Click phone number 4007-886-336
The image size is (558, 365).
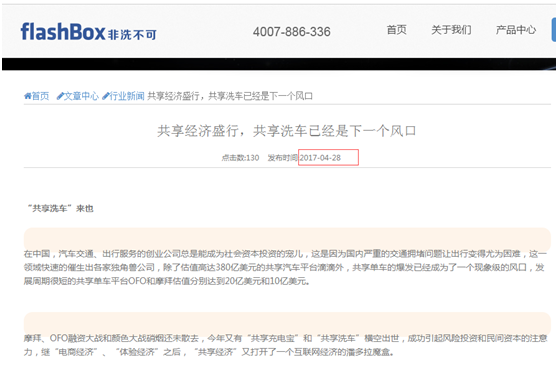tap(291, 32)
